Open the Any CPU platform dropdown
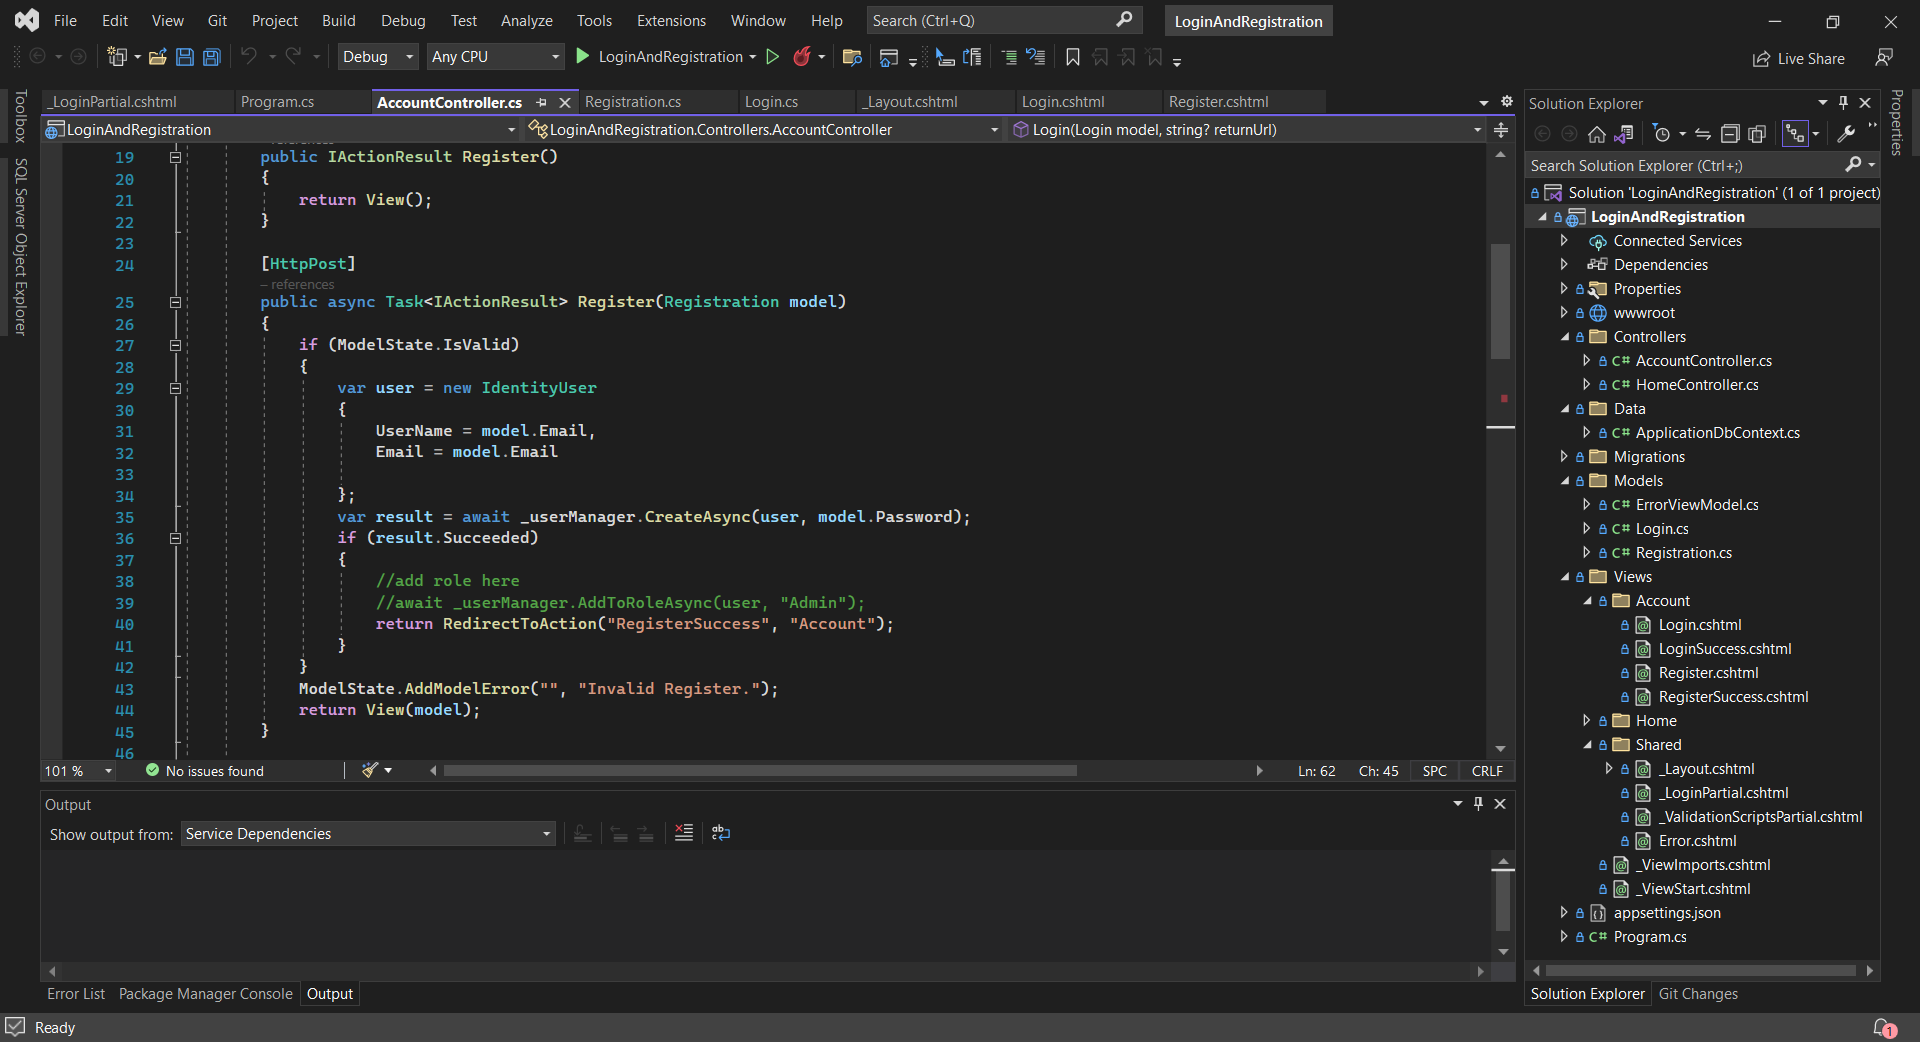Screen dimensions: 1920x1042 [x=553, y=57]
